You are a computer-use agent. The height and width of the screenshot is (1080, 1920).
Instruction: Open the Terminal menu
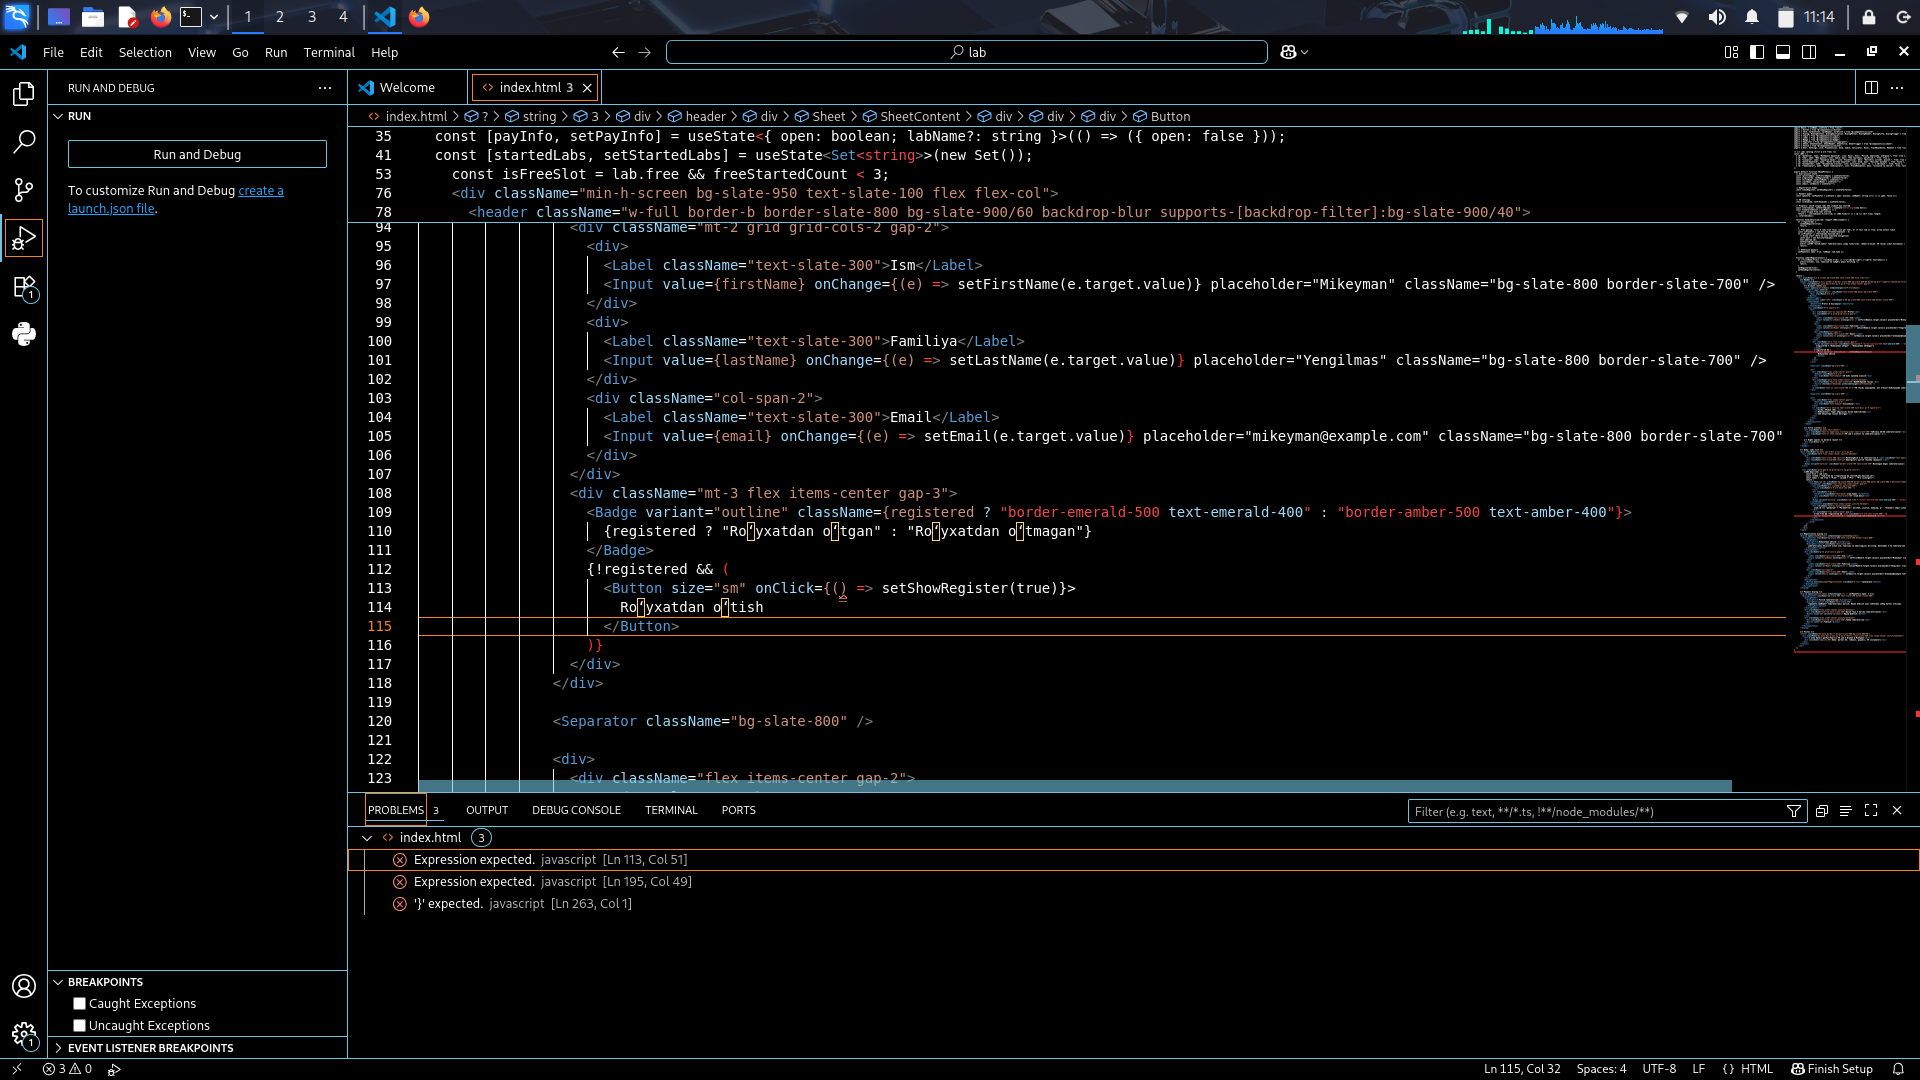(x=329, y=52)
